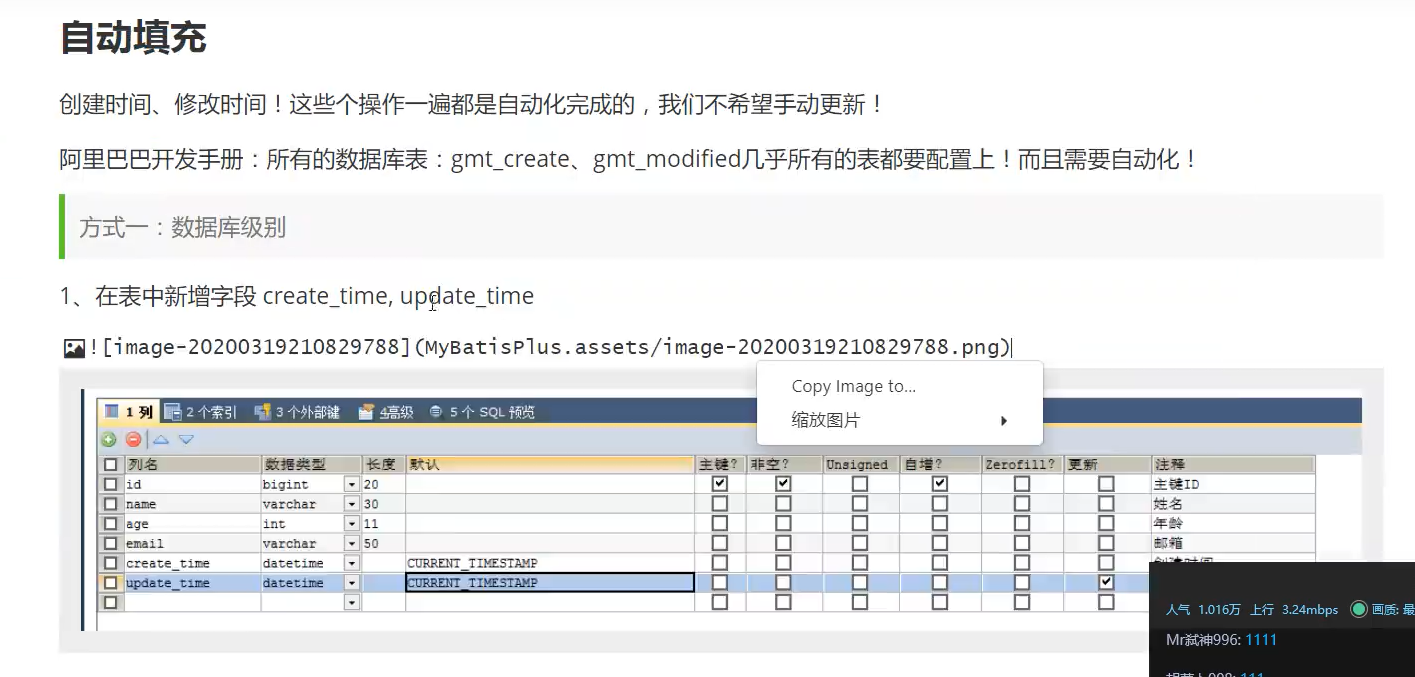
Task: Tick the row checkbox beside create_time
Action: coord(110,563)
